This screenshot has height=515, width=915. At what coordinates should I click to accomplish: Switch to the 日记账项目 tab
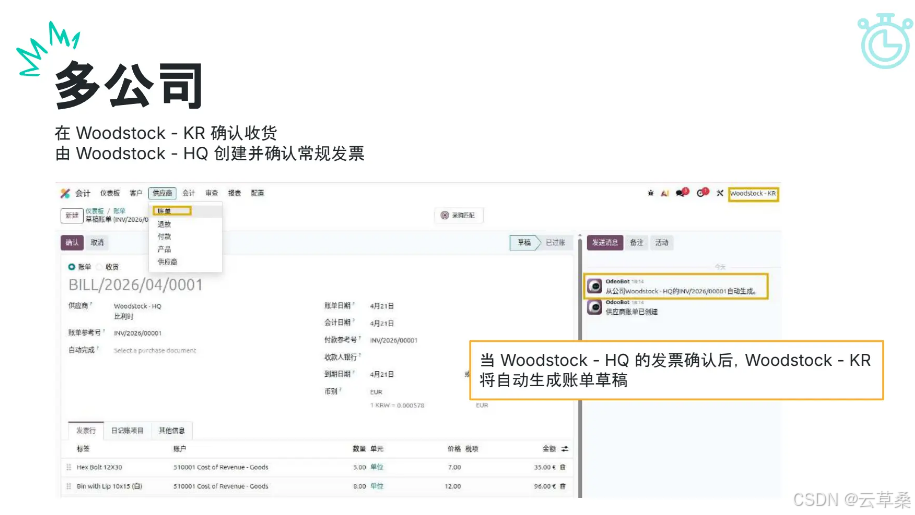127,430
